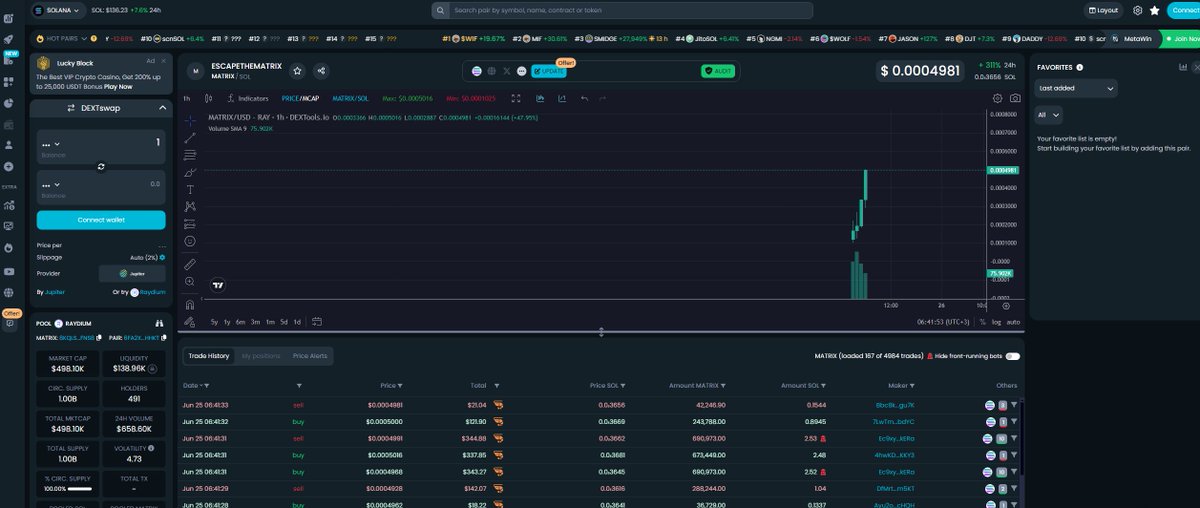Select the zoom in tool on chart
The image size is (1200, 508).
(x=190, y=282)
